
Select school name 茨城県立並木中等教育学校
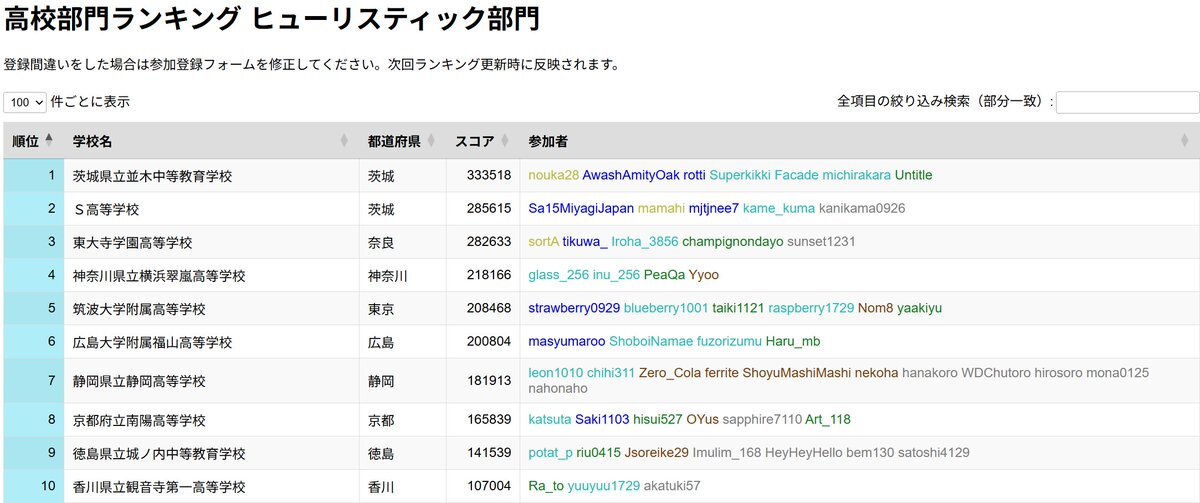click(x=152, y=176)
